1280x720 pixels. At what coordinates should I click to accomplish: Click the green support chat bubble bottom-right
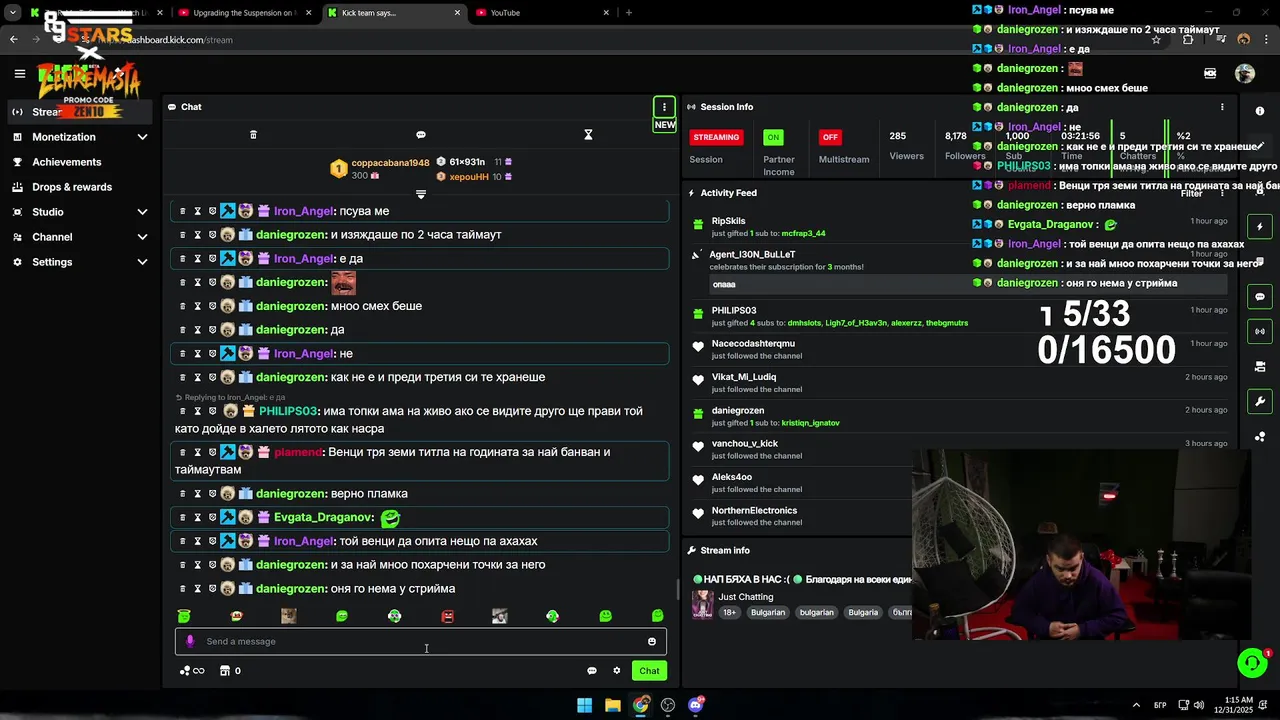(x=1251, y=663)
